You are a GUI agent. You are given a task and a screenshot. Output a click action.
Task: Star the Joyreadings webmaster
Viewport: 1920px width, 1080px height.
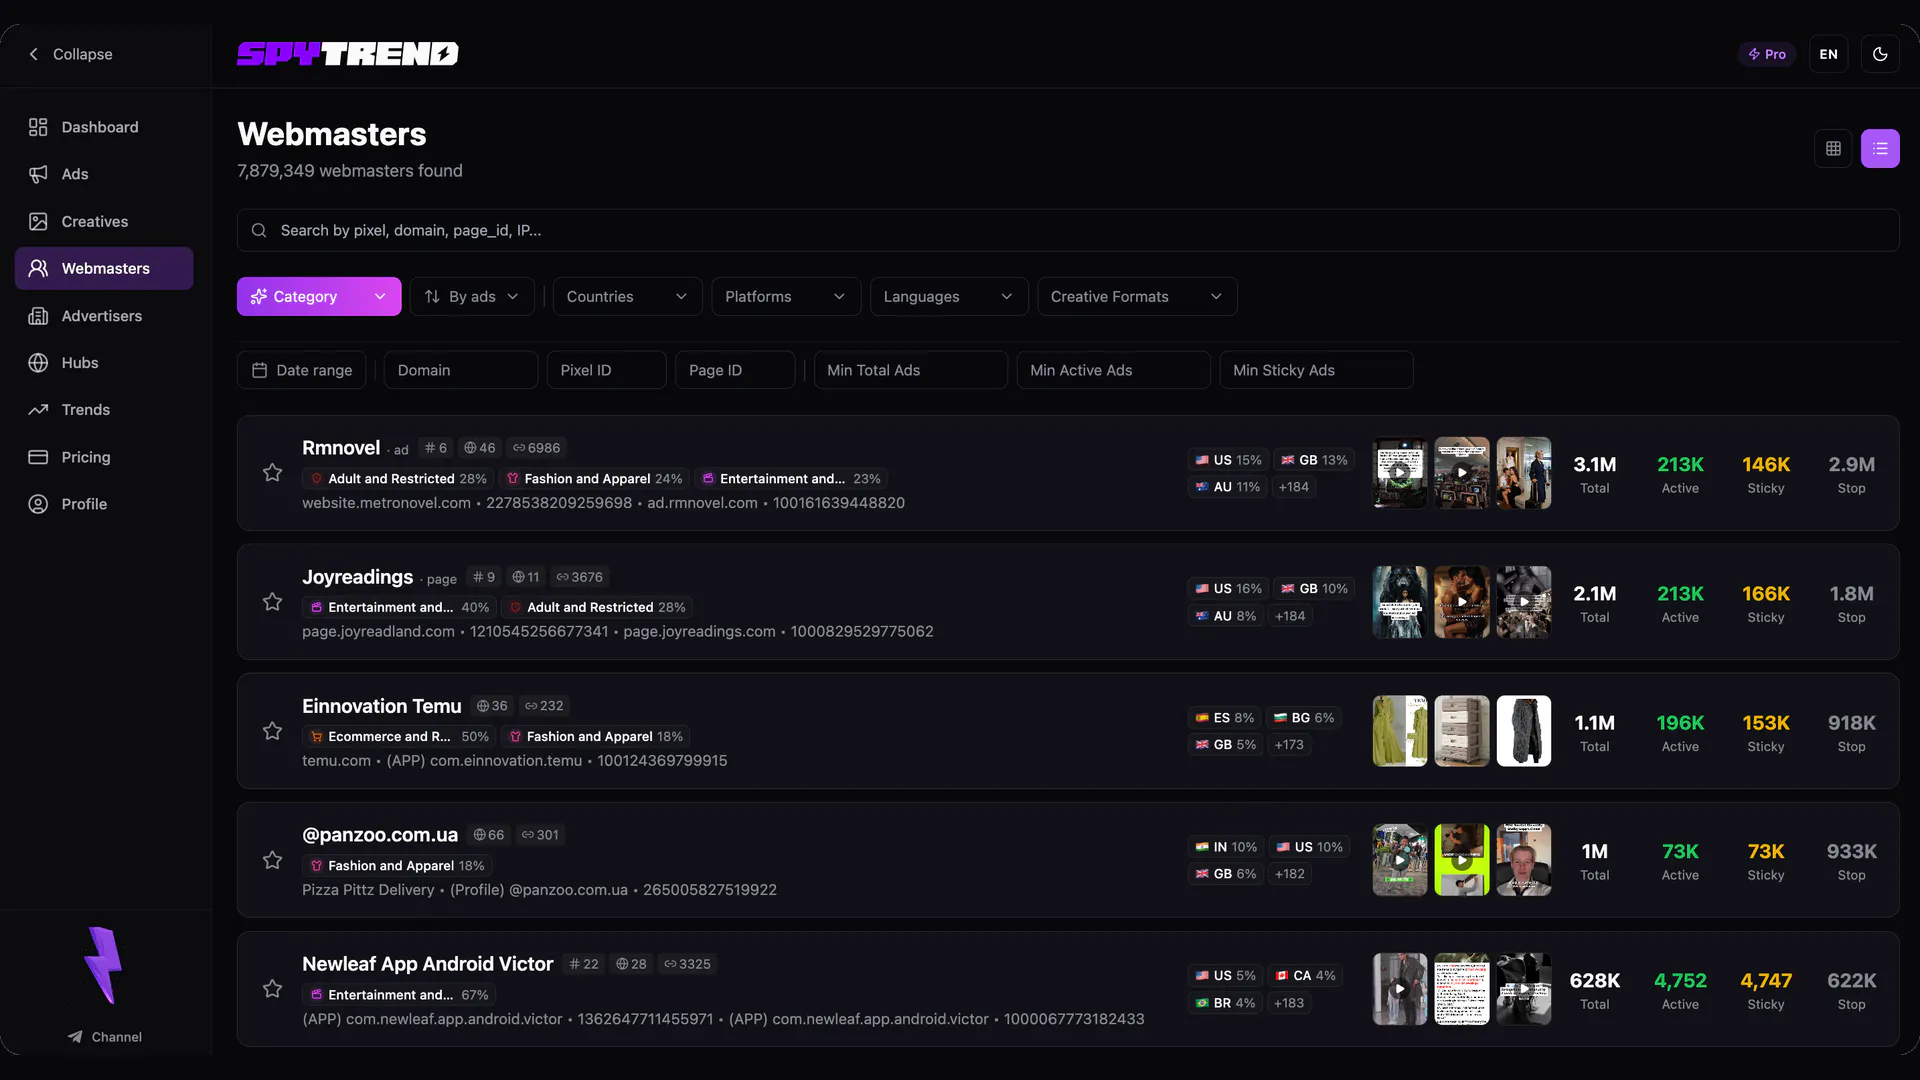coord(272,601)
